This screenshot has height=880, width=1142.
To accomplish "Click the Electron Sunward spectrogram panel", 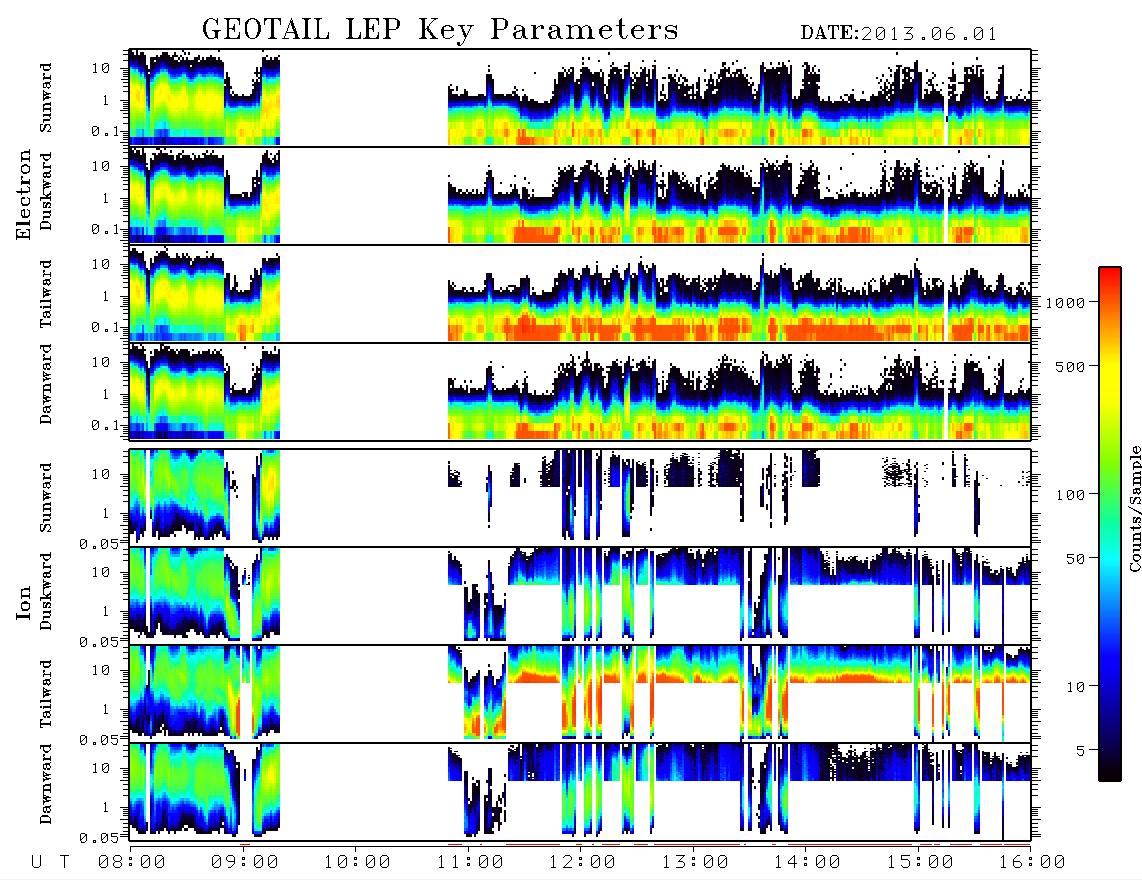I will click(x=580, y=98).
